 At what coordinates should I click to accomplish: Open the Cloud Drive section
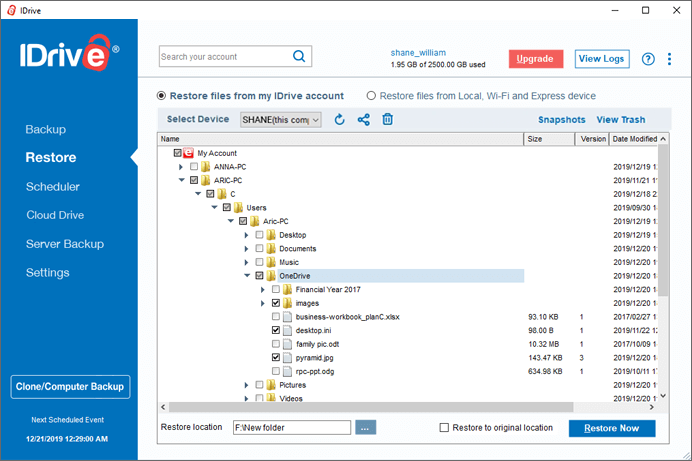coord(55,215)
